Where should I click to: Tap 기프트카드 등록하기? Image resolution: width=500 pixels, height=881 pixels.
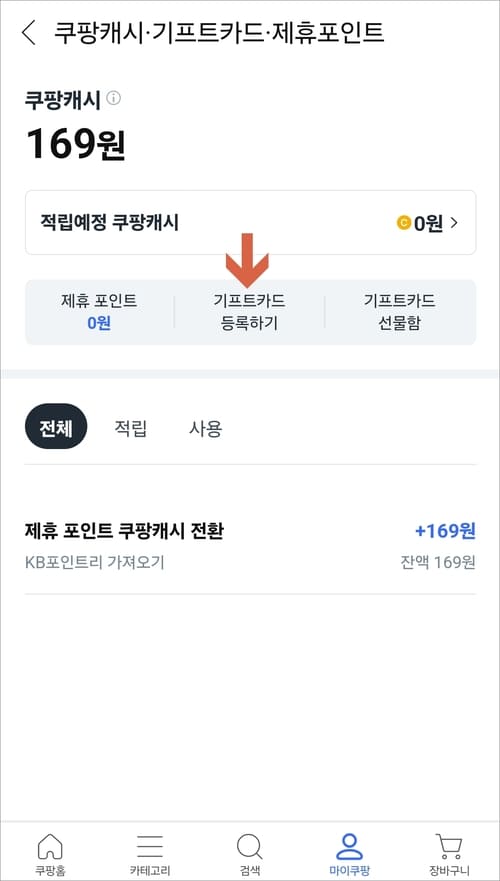pos(249,312)
